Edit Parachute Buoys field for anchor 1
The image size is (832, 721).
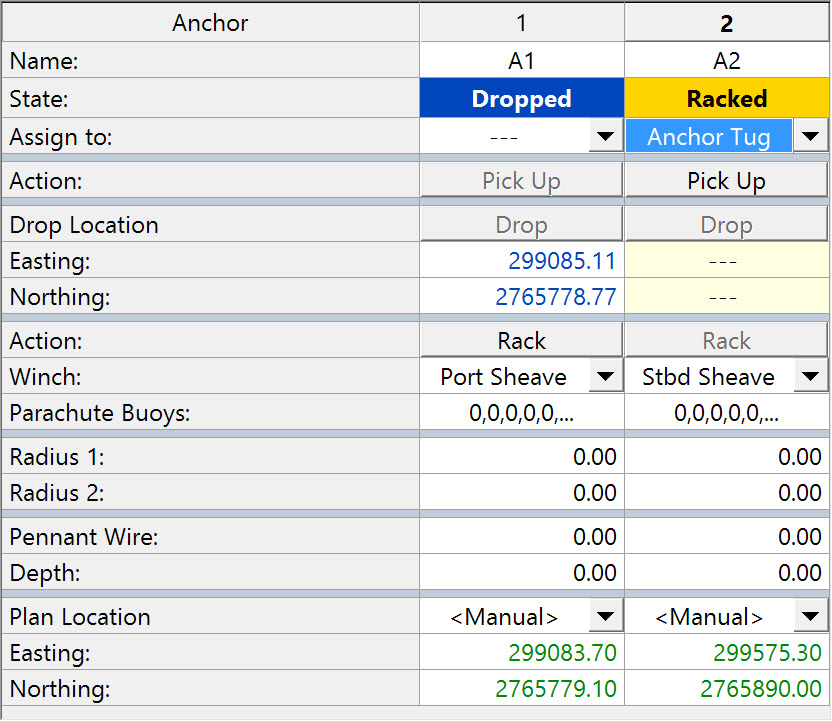(x=521, y=413)
